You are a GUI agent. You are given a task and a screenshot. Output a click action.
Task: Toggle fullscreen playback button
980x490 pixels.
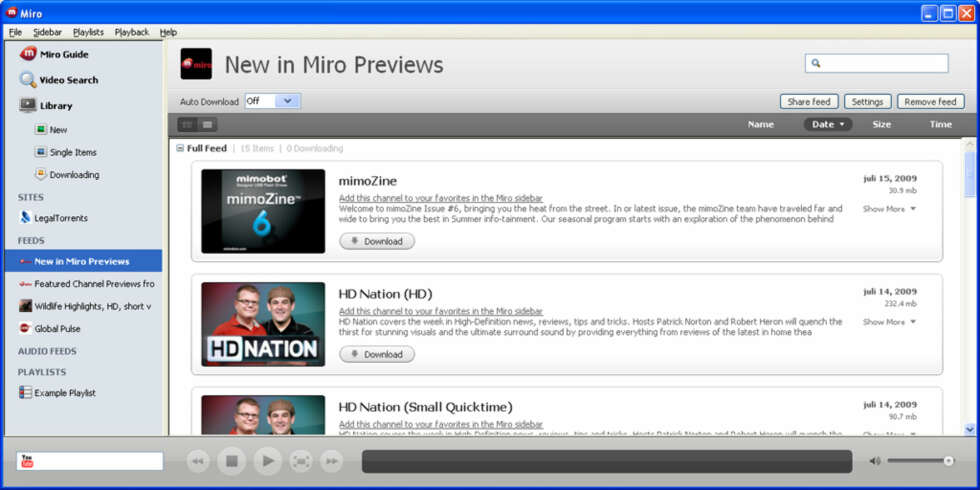coord(301,461)
